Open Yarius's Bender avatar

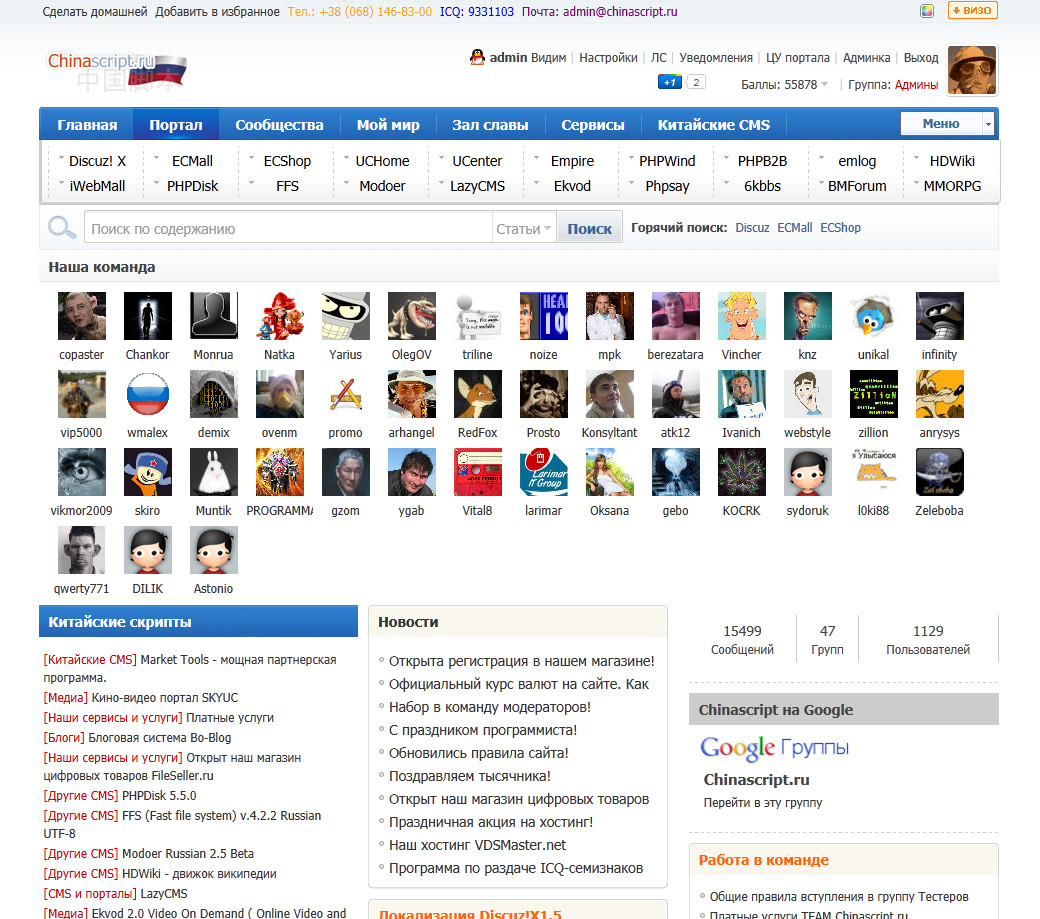(346, 316)
